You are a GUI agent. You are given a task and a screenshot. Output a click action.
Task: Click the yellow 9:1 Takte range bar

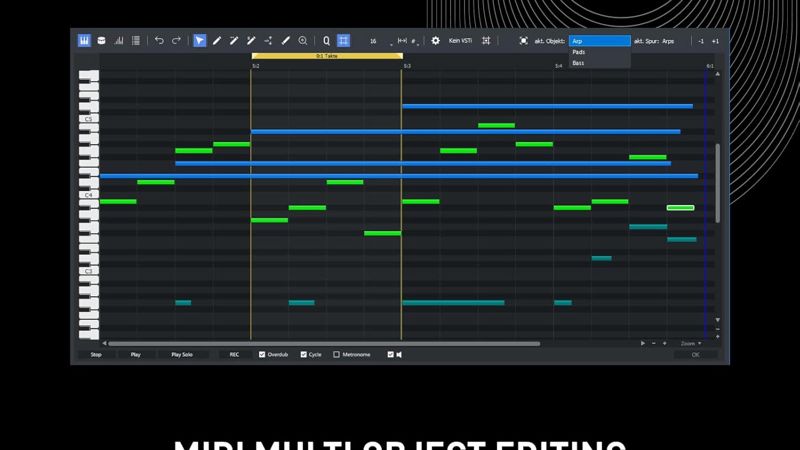pos(327,56)
